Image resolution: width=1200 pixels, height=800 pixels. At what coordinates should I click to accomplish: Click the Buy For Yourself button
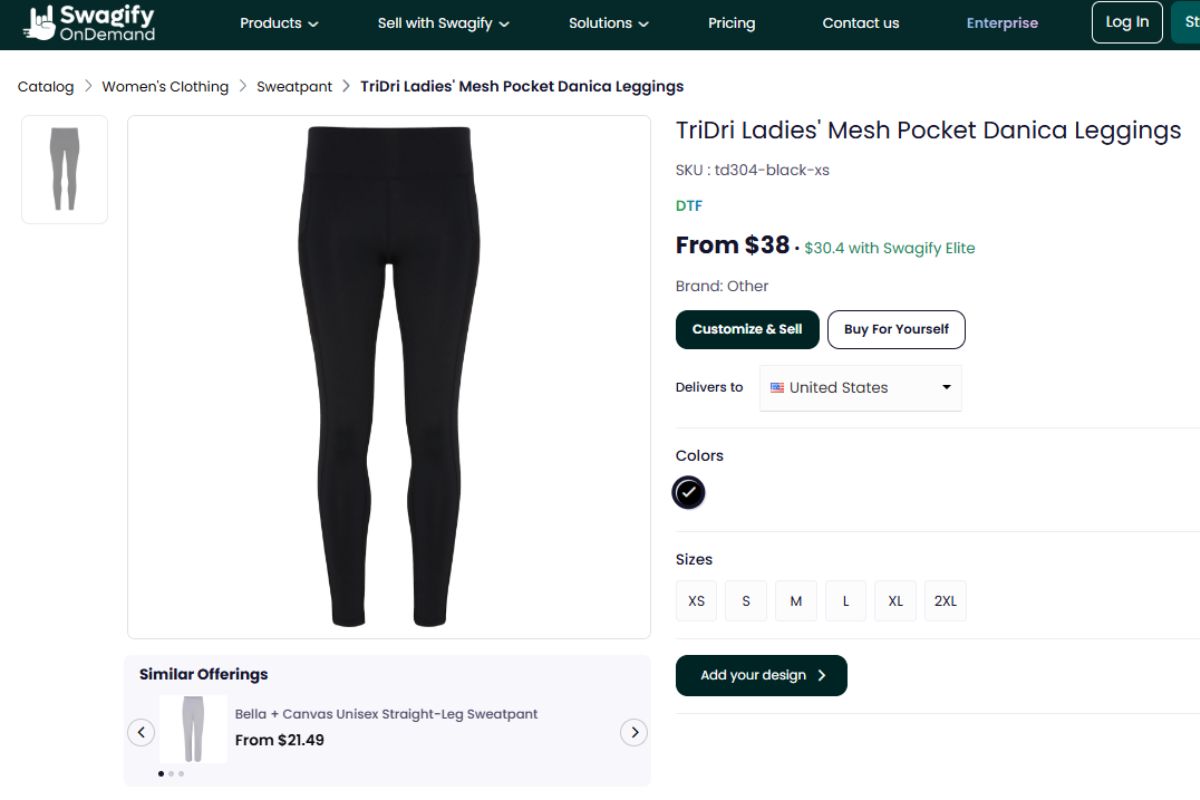point(896,329)
